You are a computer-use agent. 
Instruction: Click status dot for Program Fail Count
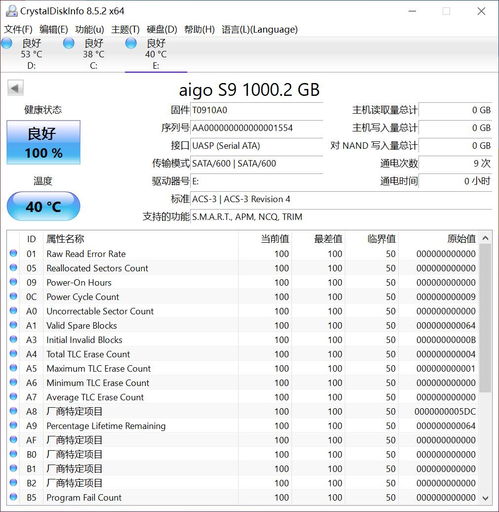[14, 497]
